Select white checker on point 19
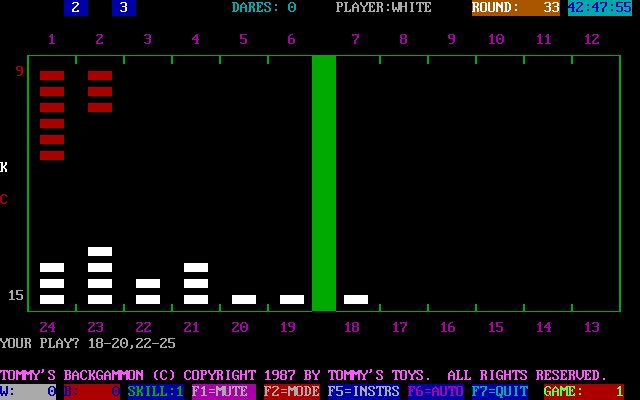The image size is (640, 400). click(x=292, y=299)
